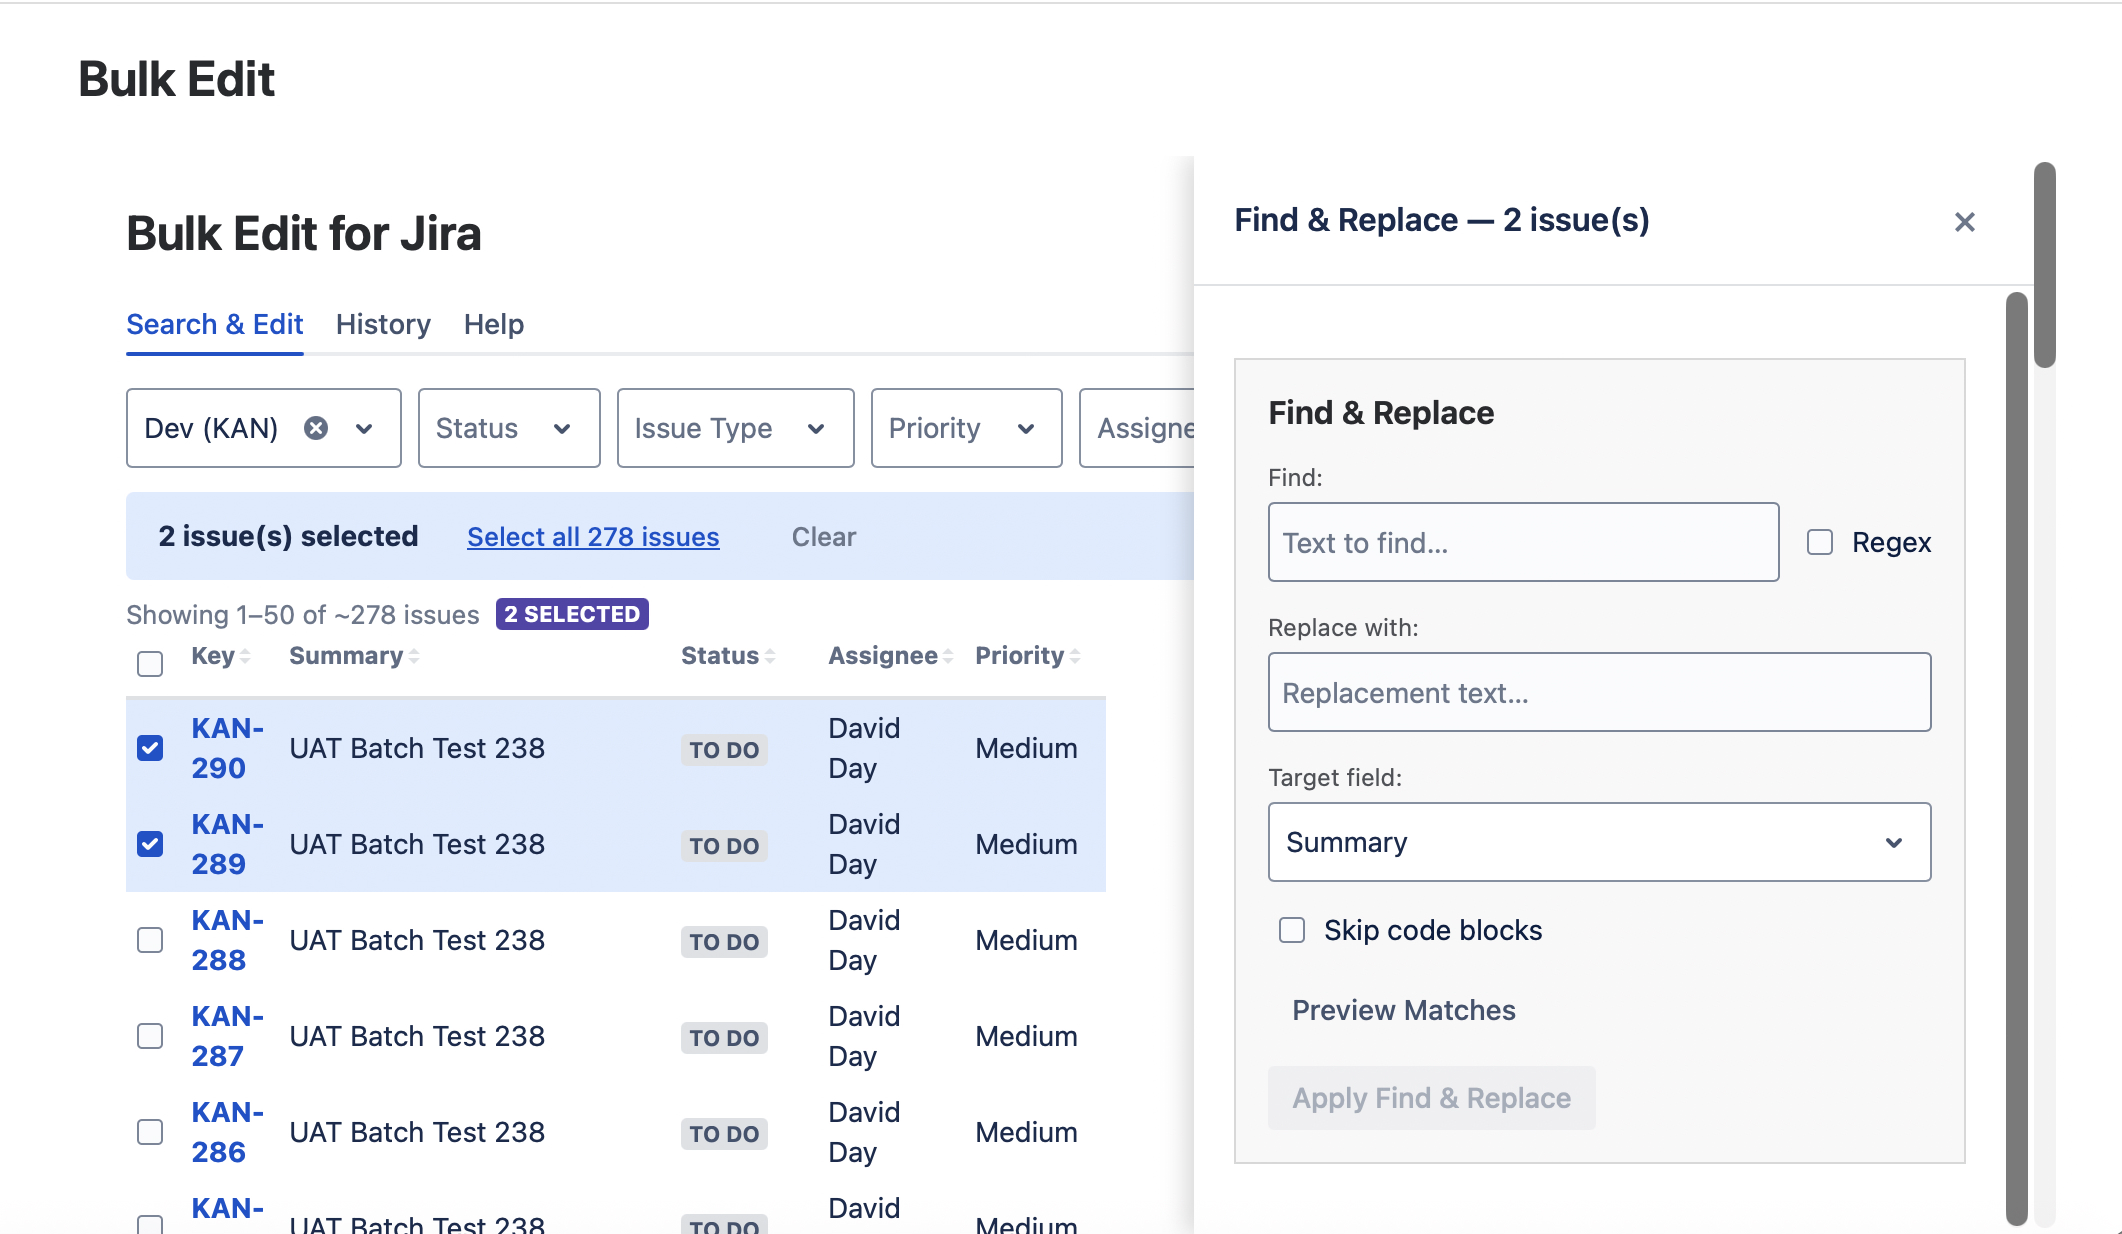
Task: Click the Status column header
Action: (x=720, y=656)
